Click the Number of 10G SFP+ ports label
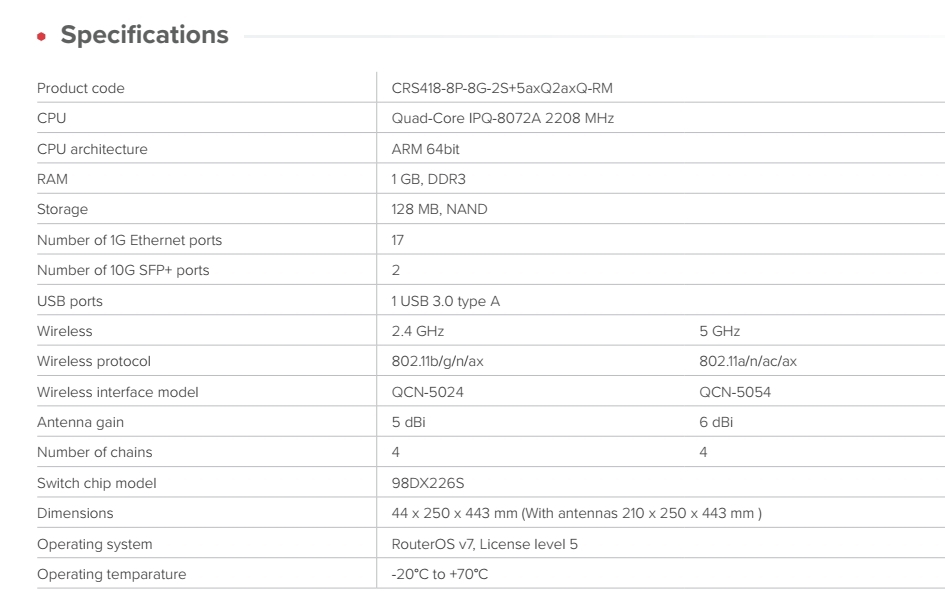 (x=123, y=270)
